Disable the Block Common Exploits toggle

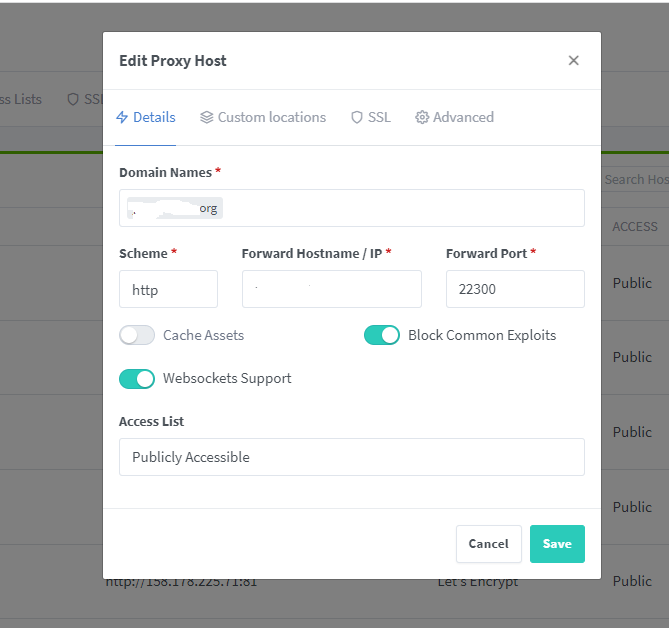(382, 336)
